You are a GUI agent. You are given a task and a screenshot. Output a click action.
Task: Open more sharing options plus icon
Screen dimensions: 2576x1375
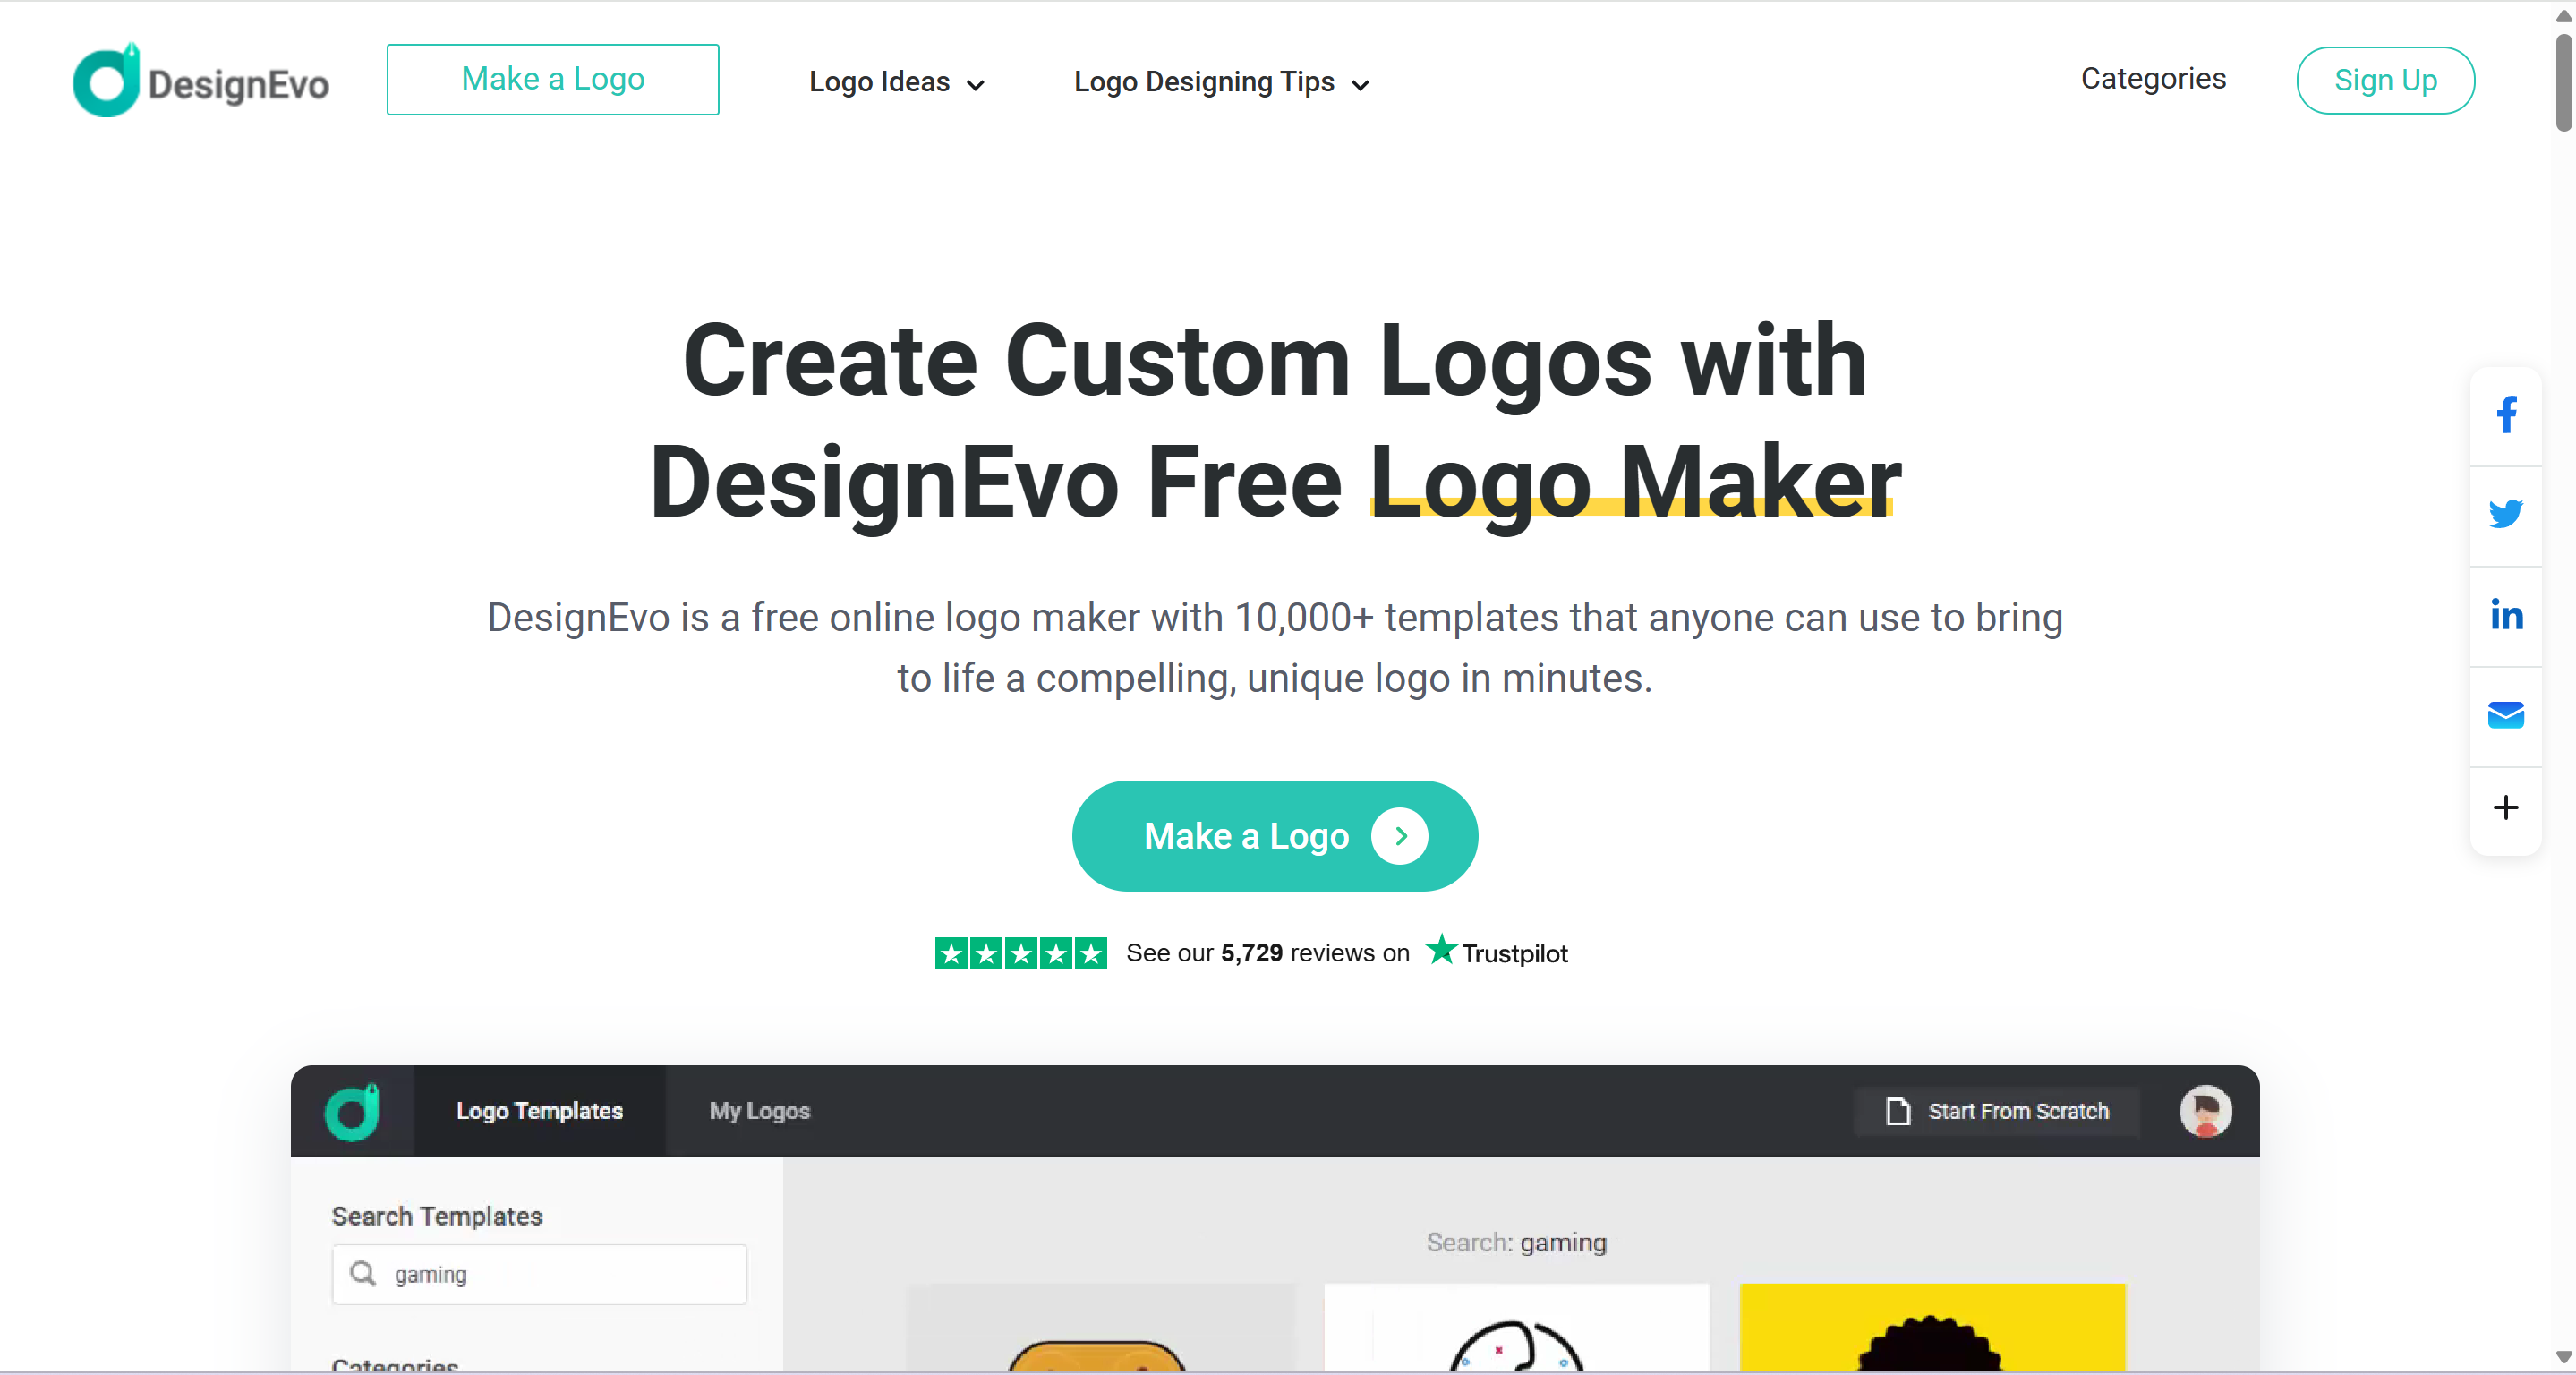tap(2505, 807)
